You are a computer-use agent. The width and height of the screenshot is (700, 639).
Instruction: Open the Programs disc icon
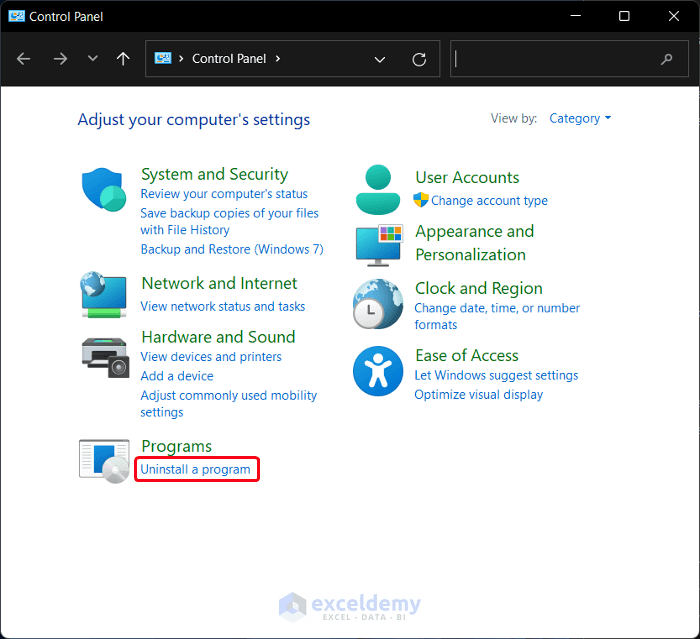click(x=104, y=461)
